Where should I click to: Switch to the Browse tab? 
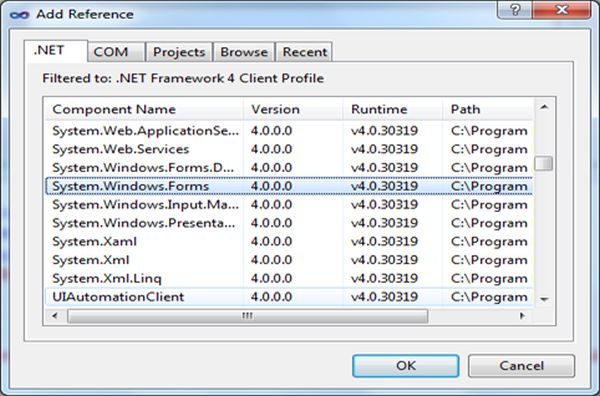click(244, 52)
